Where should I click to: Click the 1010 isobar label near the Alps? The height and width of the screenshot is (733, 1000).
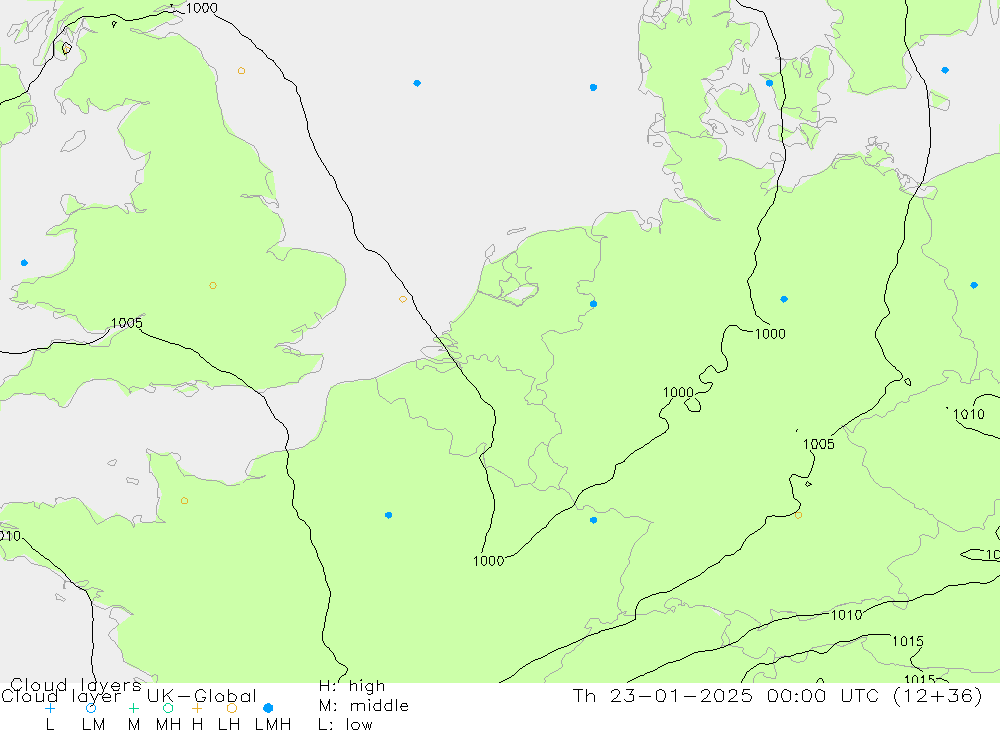click(846, 615)
